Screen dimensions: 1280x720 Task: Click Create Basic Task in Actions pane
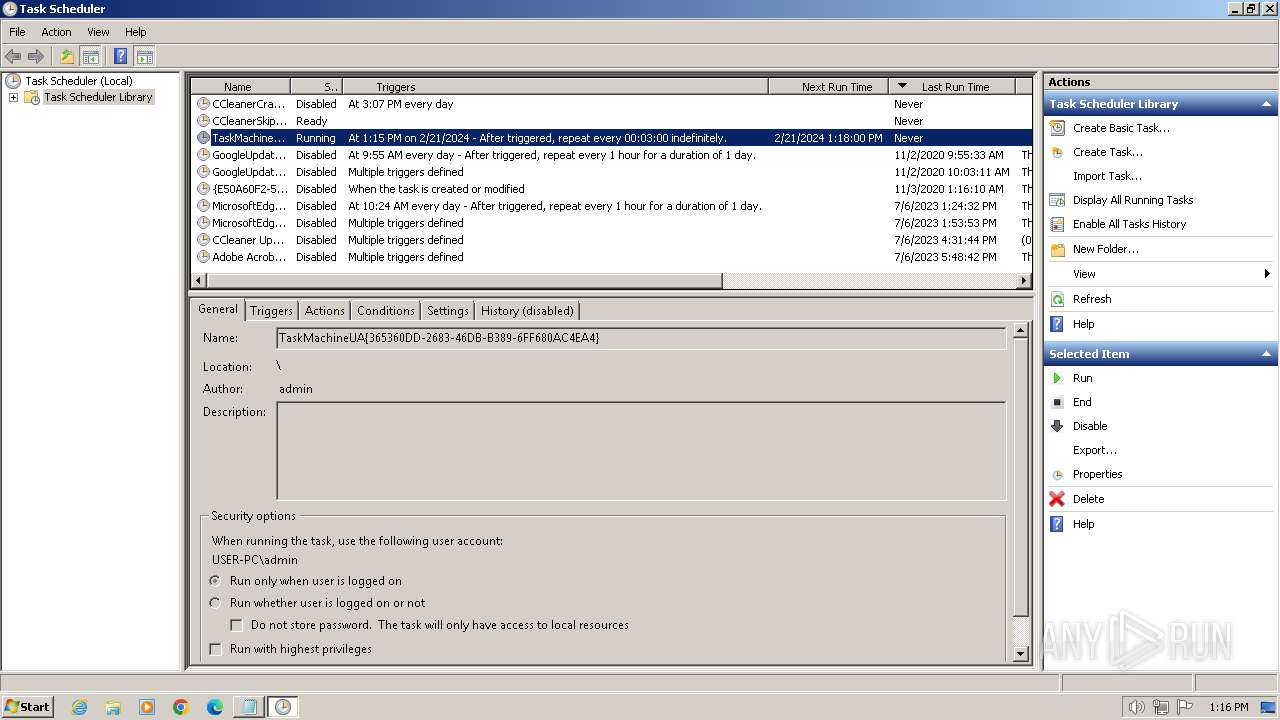click(1120, 128)
